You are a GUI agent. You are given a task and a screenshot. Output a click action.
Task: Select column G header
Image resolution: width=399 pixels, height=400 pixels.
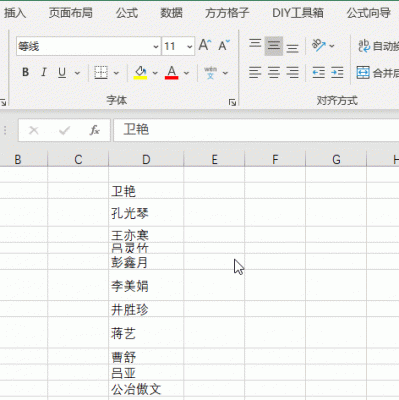click(x=336, y=159)
